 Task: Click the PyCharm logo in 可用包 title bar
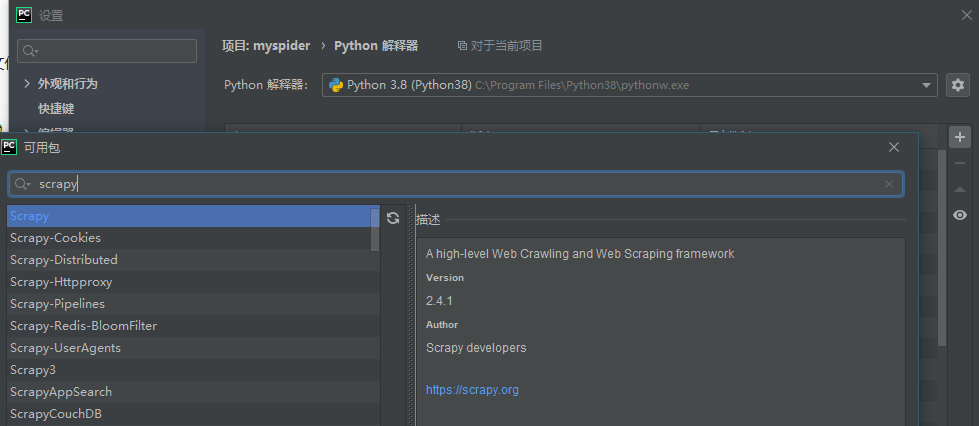pos(9,147)
